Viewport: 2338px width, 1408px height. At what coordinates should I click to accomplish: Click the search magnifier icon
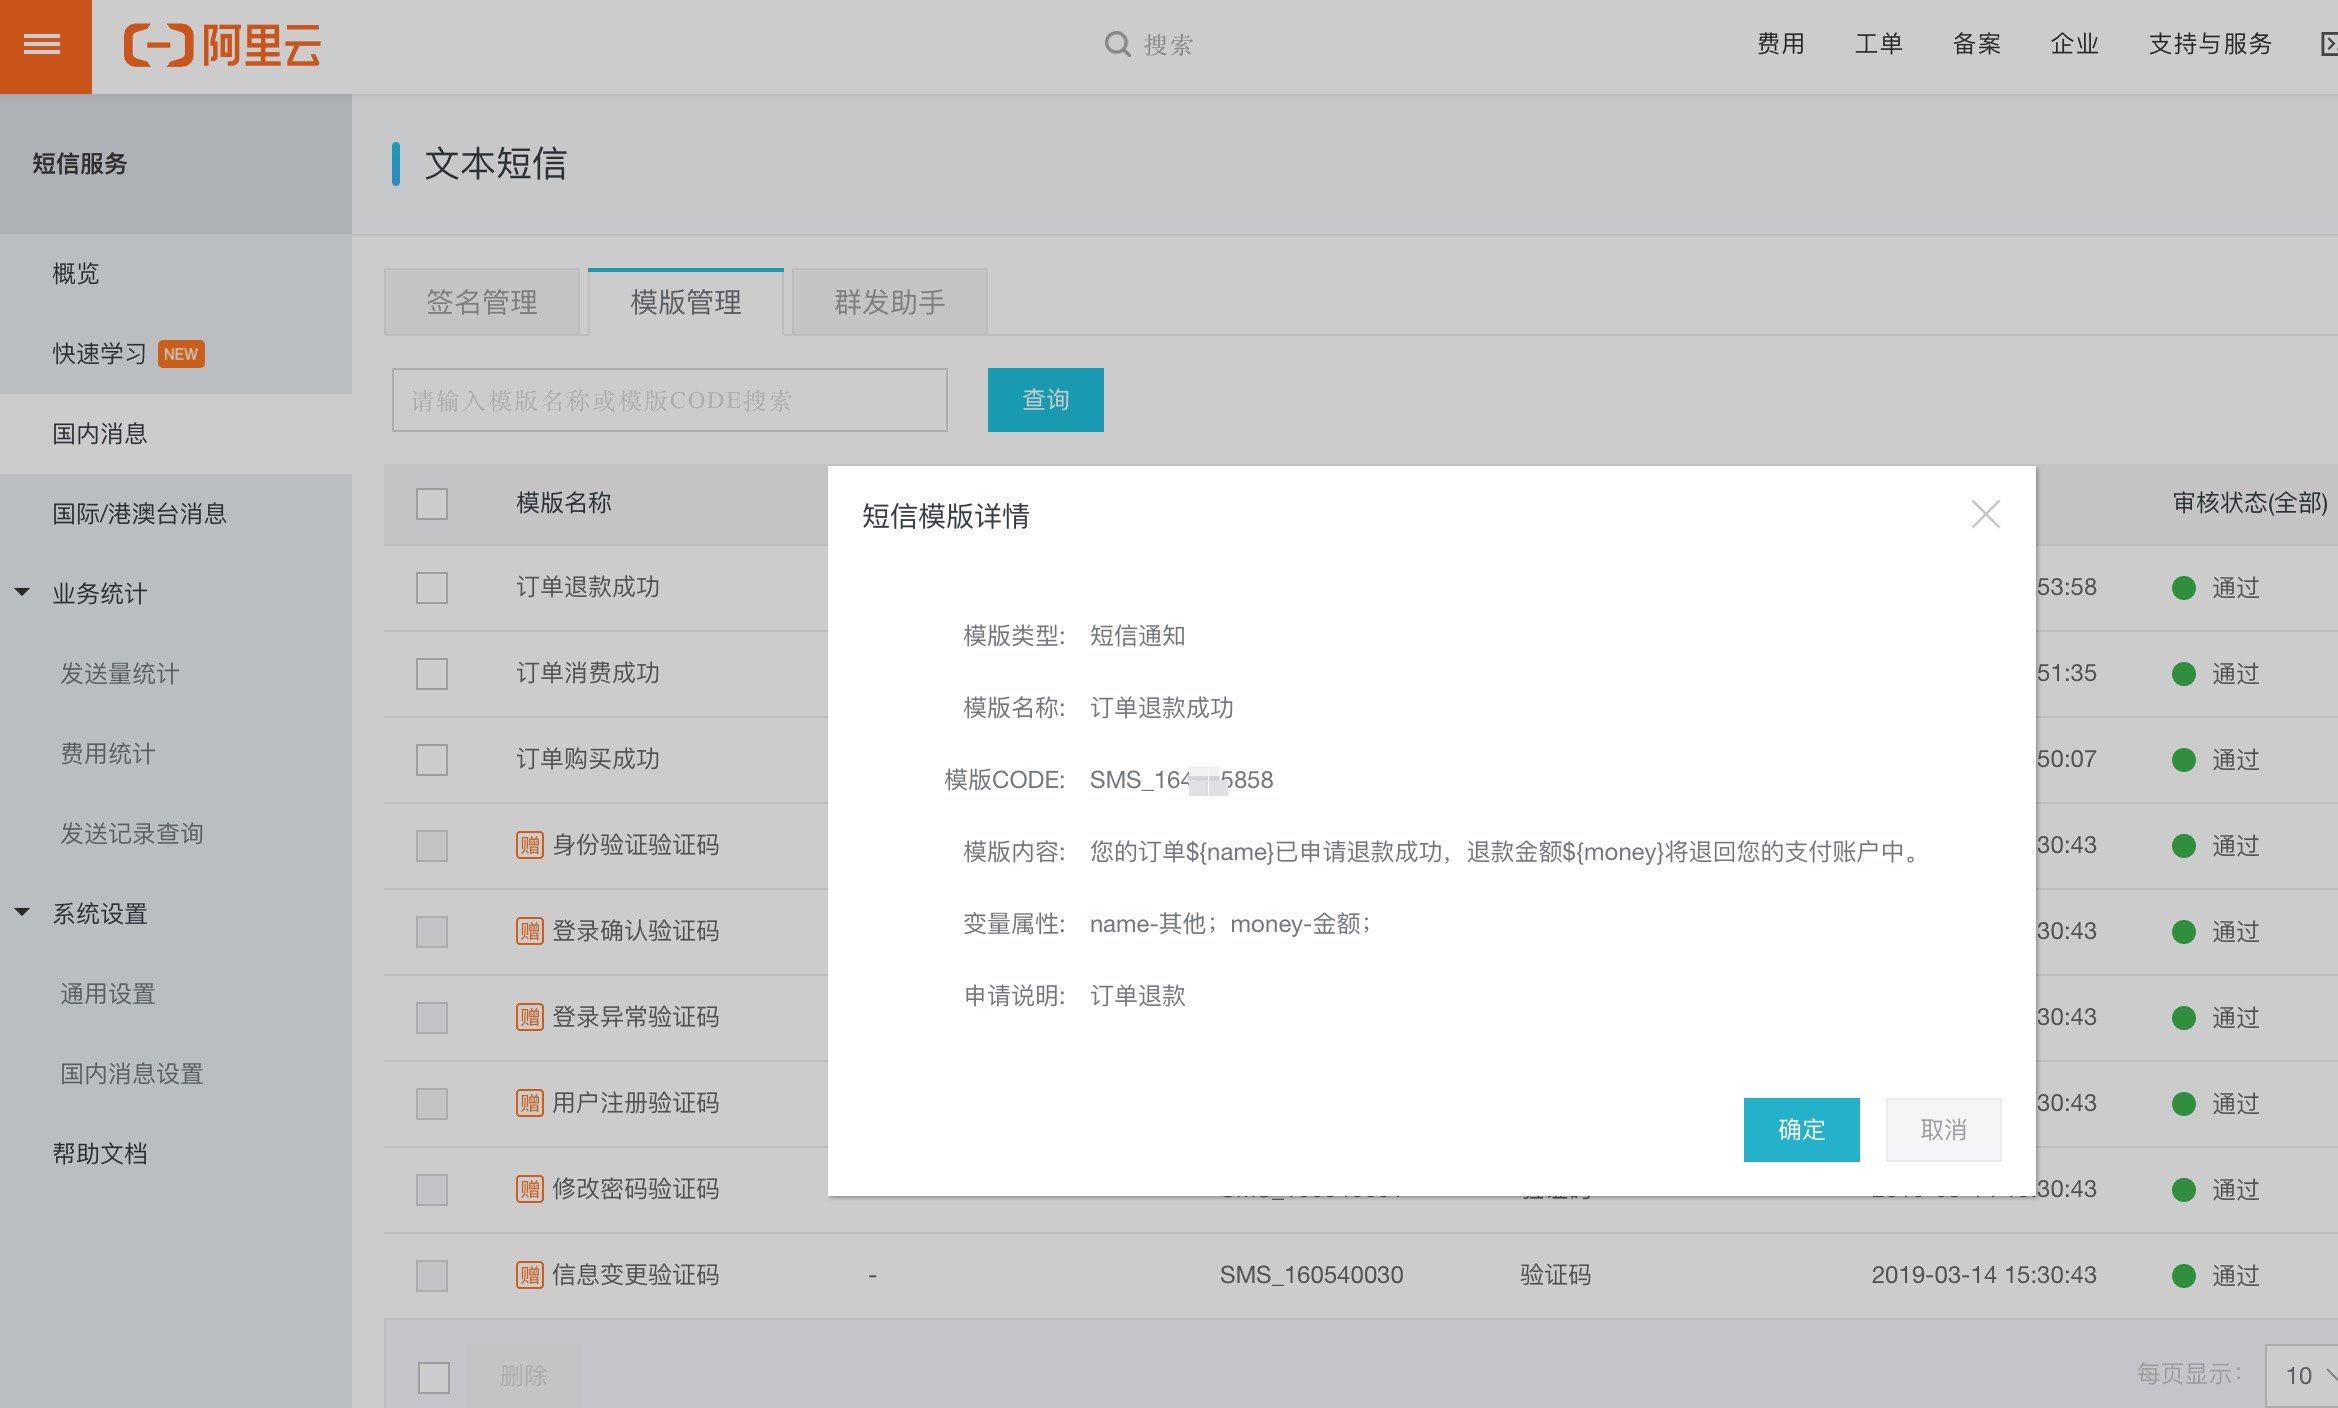click(1117, 44)
